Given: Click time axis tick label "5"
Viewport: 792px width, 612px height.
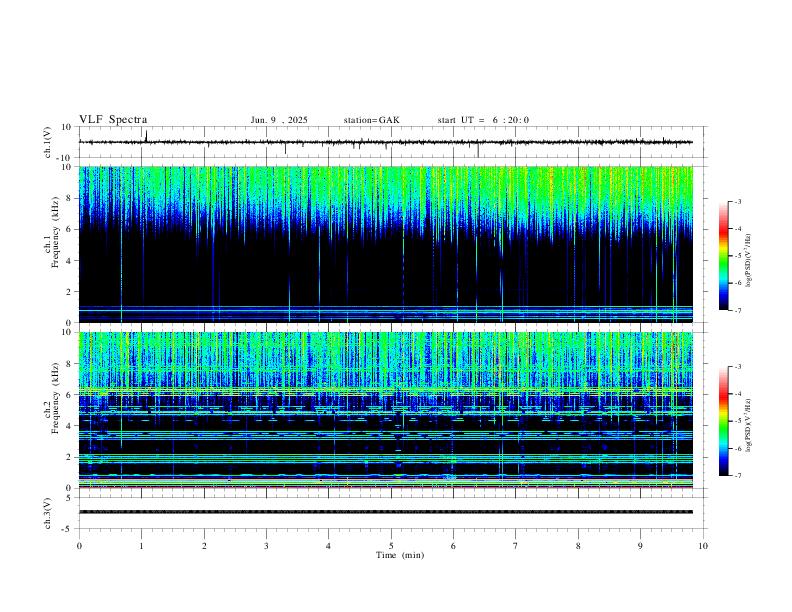Looking at the screenshot, I should click(391, 546).
